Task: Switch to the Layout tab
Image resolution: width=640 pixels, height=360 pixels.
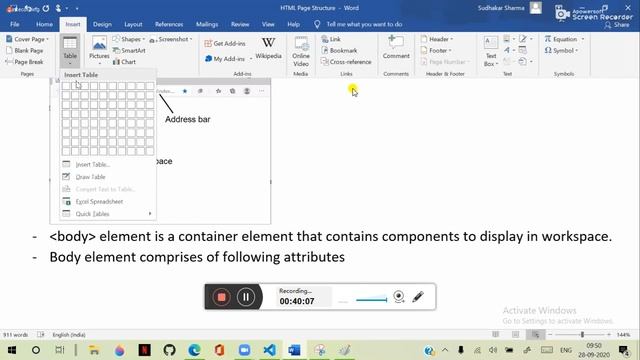Action: pyautogui.click(x=133, y=24)
